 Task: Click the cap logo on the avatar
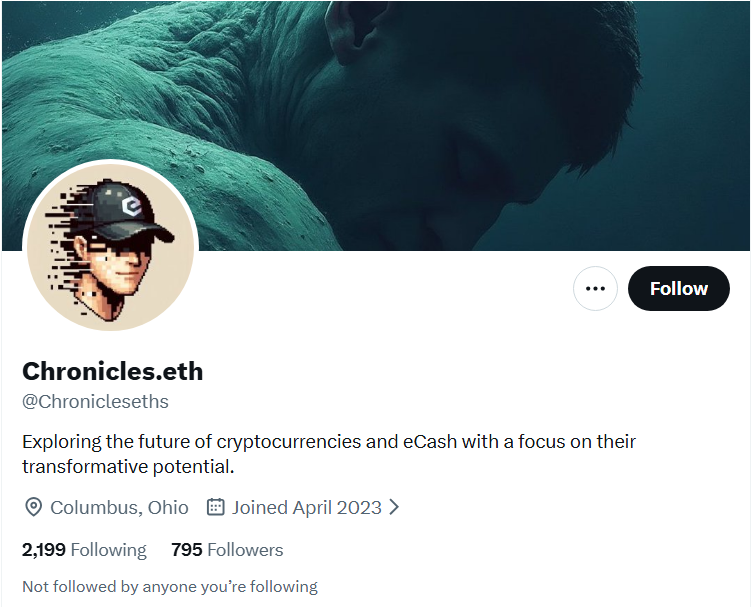click(x=131, y=207)
